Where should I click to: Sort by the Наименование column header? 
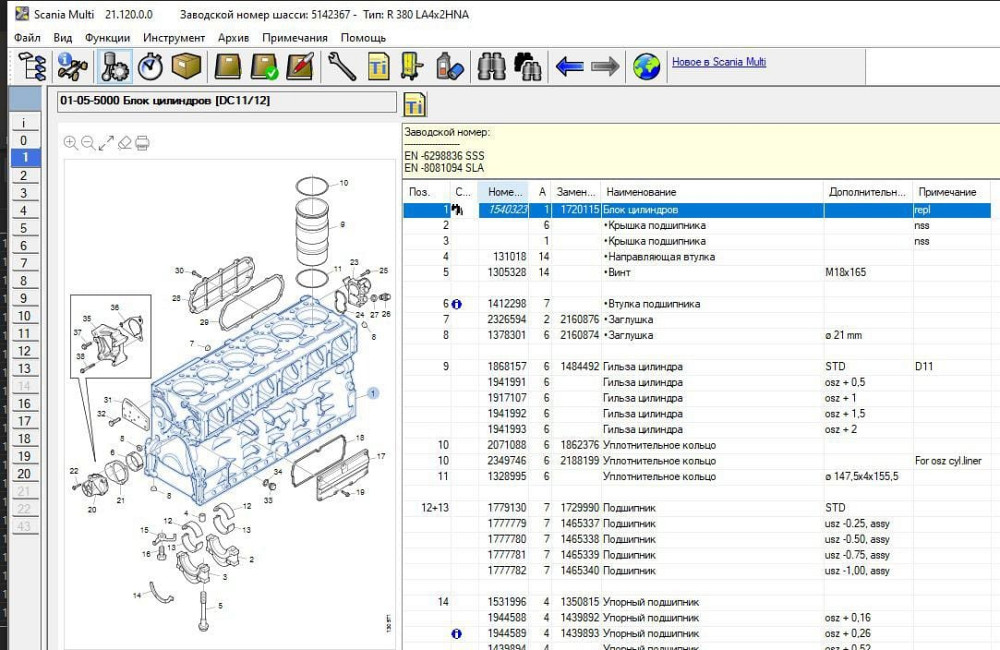[x=641, y=192]
